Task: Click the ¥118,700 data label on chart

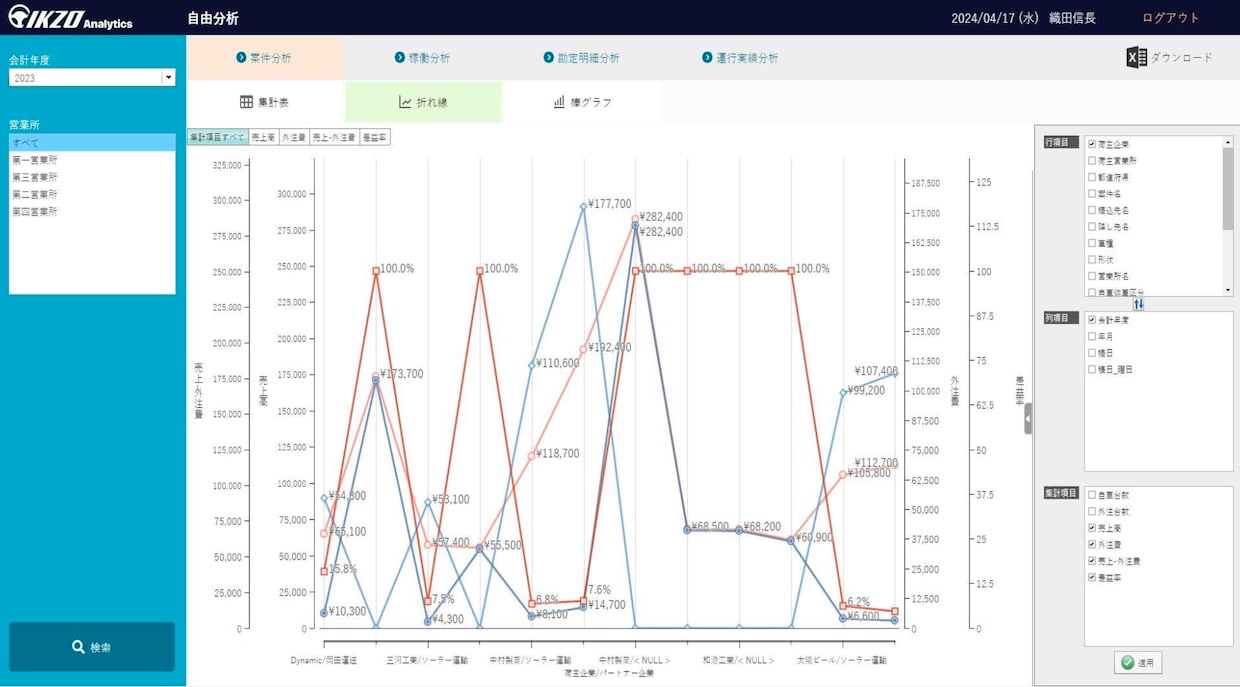Action: coord(557,453)
